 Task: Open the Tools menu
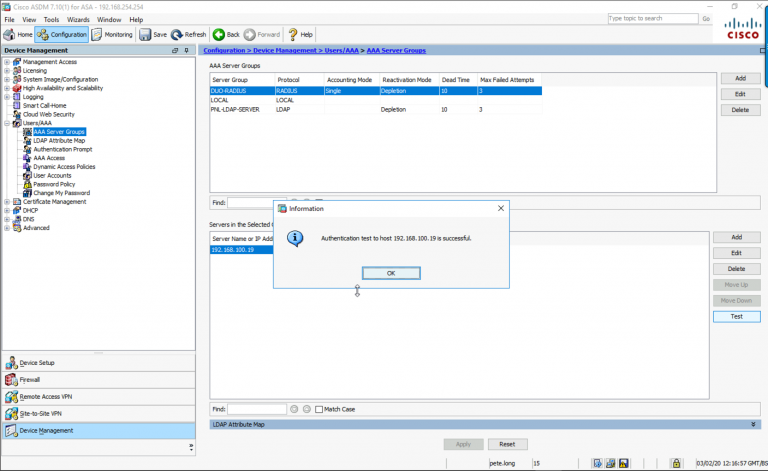[51, 20]
